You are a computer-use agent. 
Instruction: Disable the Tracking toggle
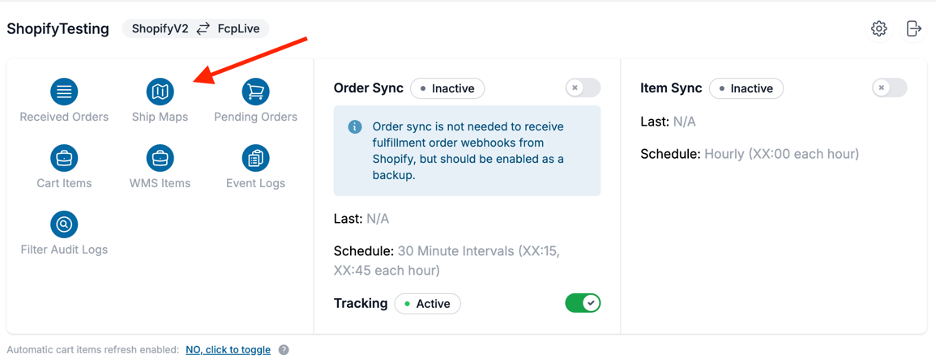pyautogui.click(x=583, y=303)
